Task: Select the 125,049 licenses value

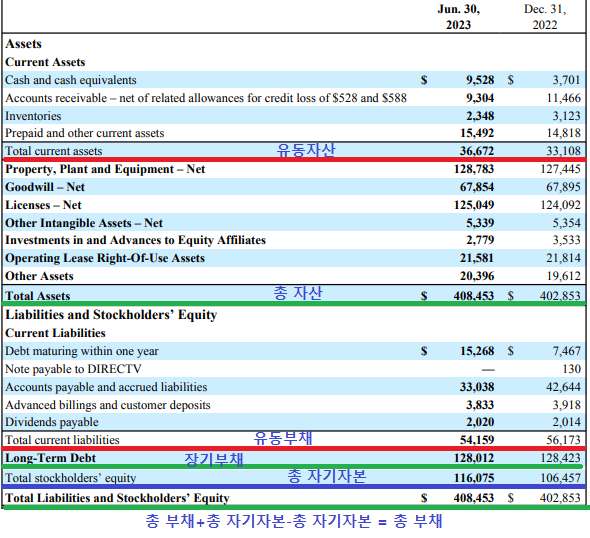Action: (474, 205)
